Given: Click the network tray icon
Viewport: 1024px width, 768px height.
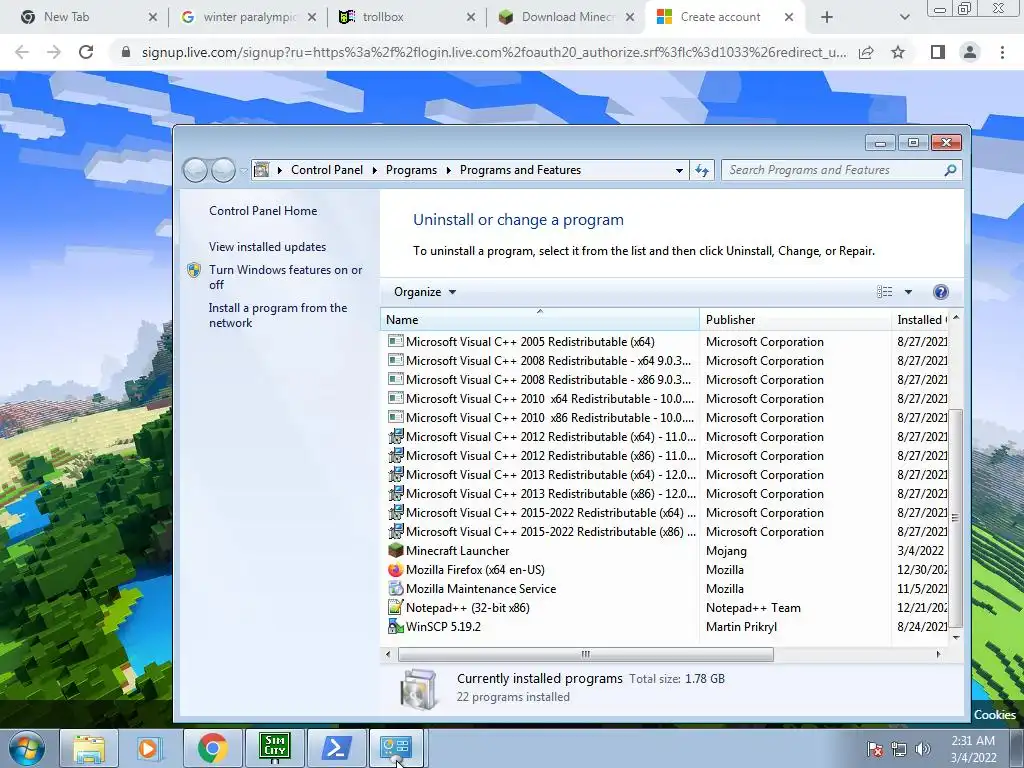Looking at the screenshot, I should click(899, 749).
